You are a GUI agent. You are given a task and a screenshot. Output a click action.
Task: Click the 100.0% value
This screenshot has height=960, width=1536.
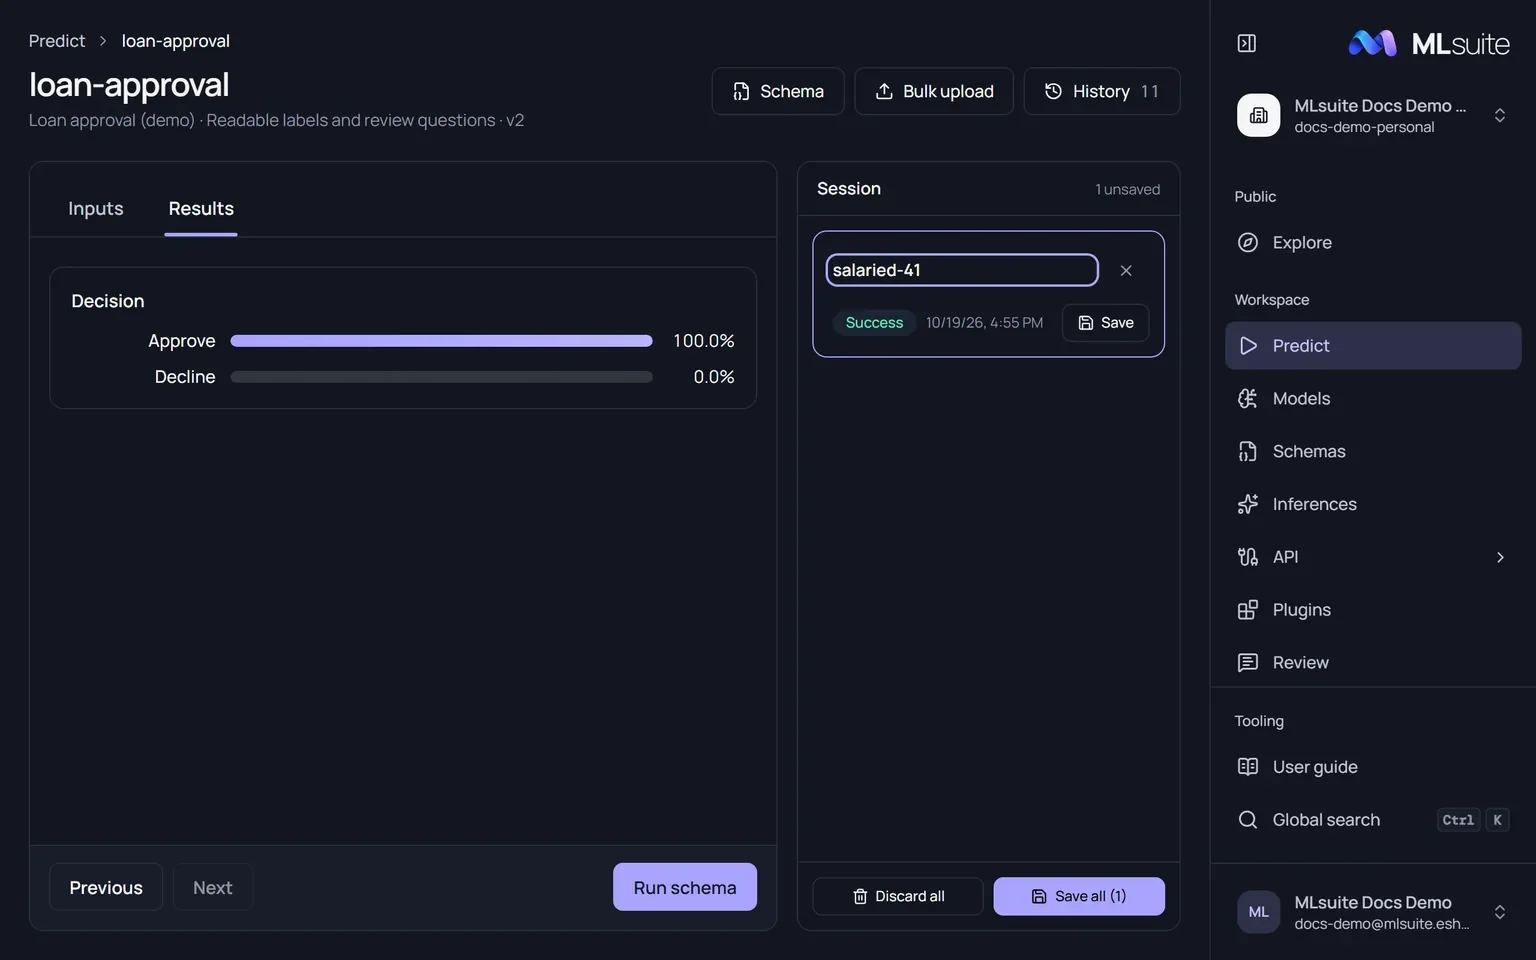click(704, 341)
